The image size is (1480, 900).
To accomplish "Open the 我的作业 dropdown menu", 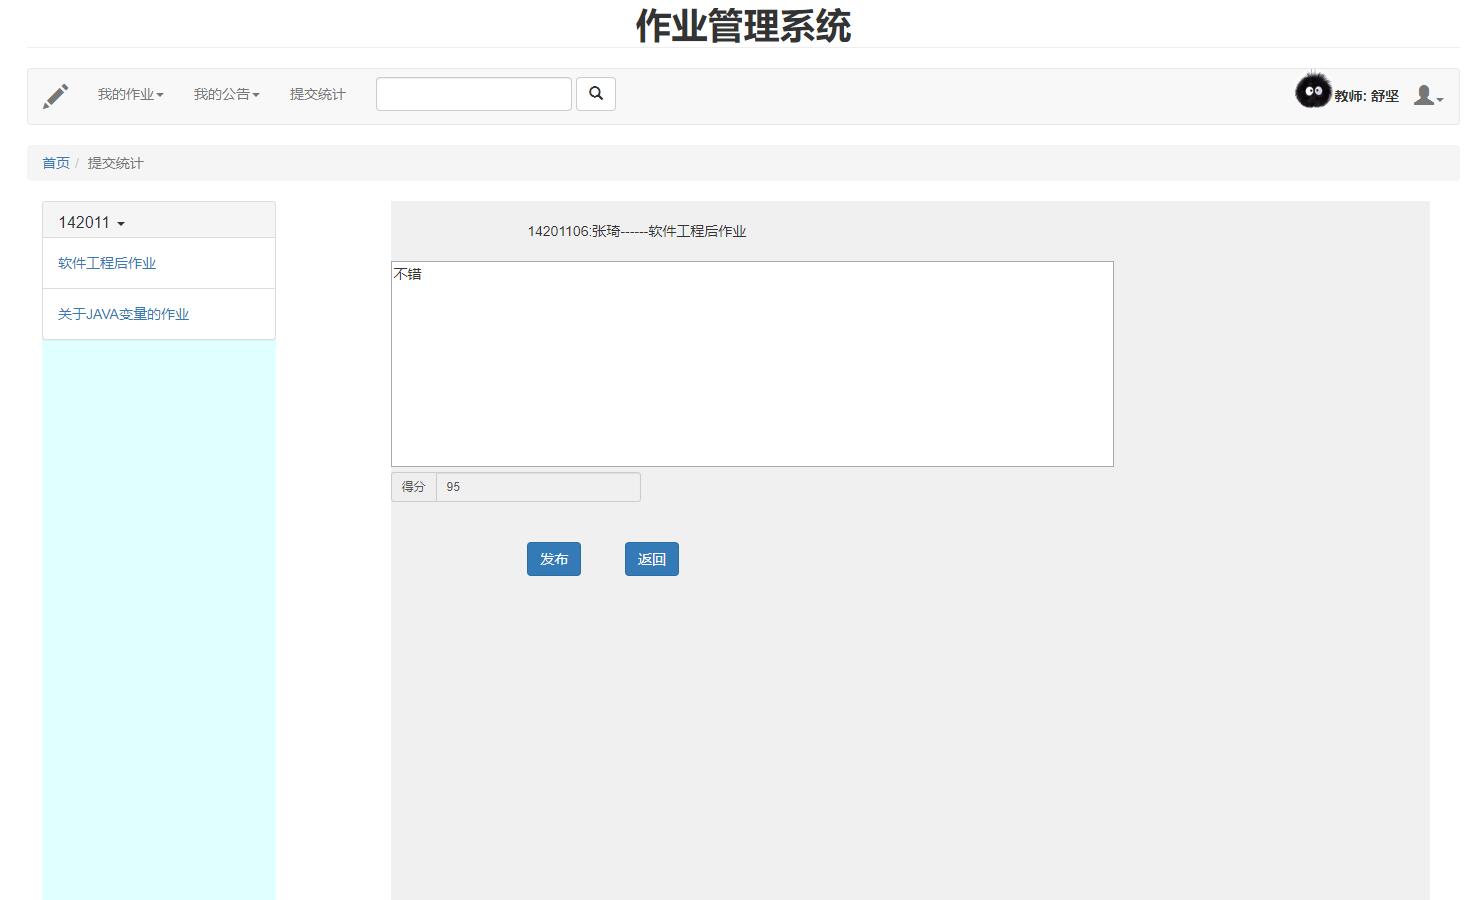I will [x=129, y=94].
